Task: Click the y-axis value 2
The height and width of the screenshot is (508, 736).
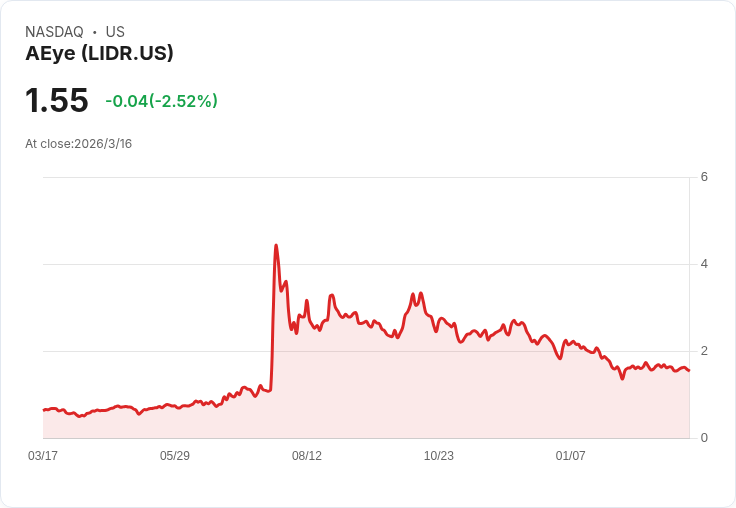Action: (x=705, y=351)
